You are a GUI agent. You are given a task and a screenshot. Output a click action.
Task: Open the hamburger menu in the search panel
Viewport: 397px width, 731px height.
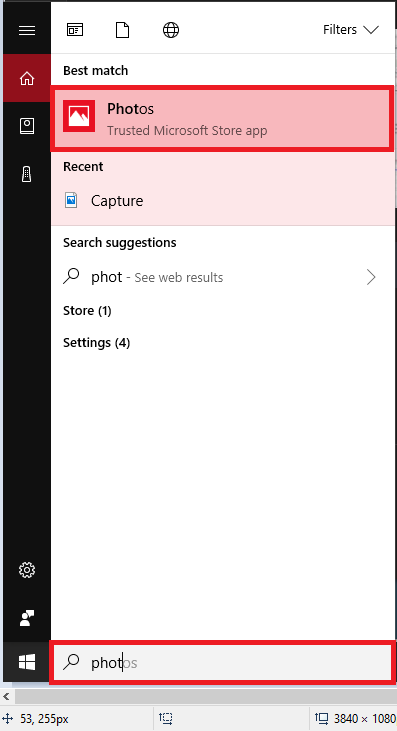click(27, 30)
